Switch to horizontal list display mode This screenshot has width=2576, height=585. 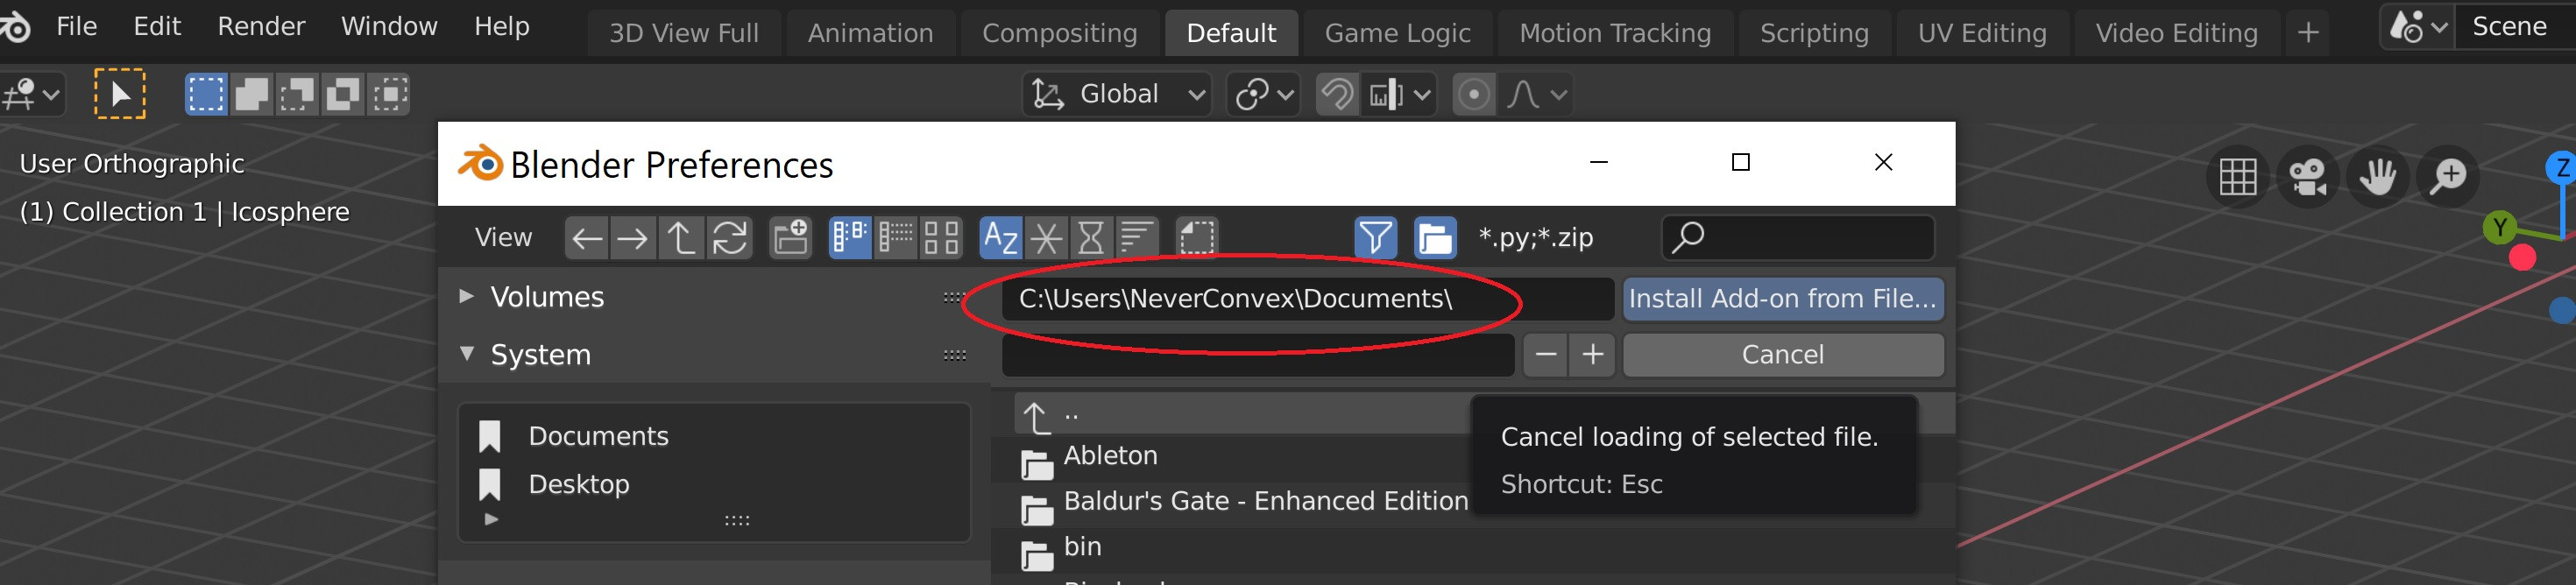point(896,238)
